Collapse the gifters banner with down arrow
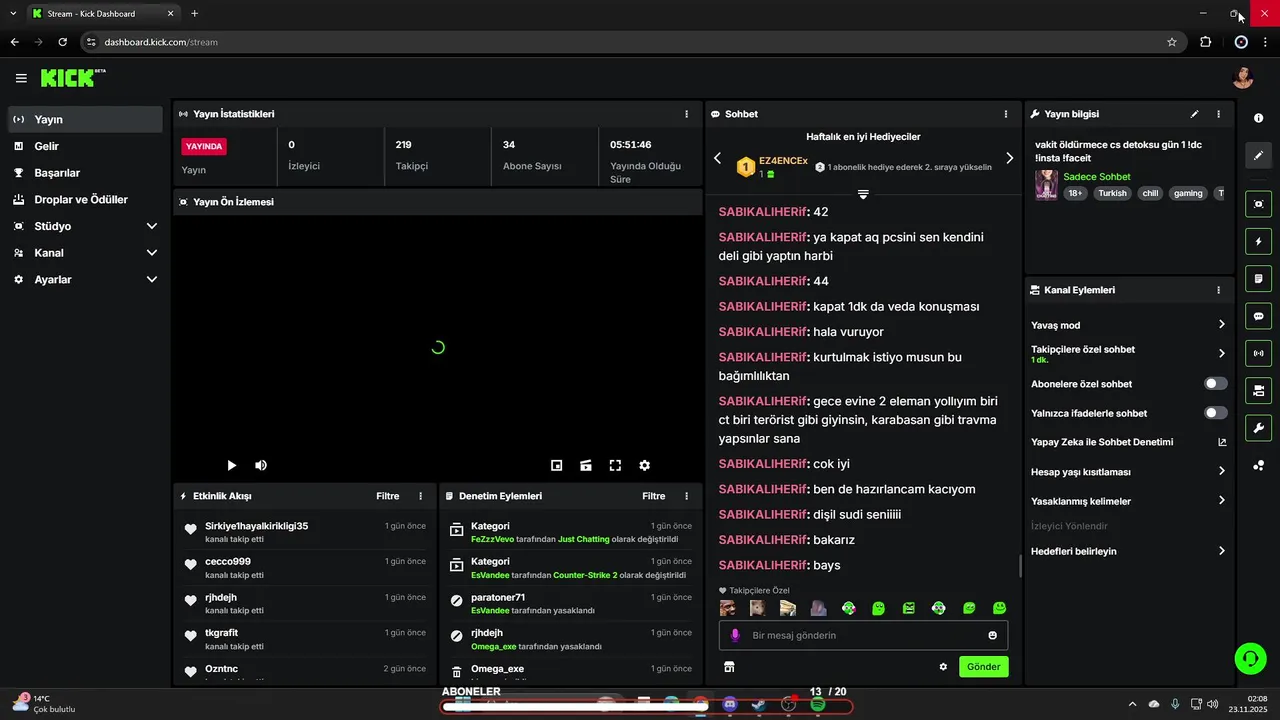 (862, 194)
